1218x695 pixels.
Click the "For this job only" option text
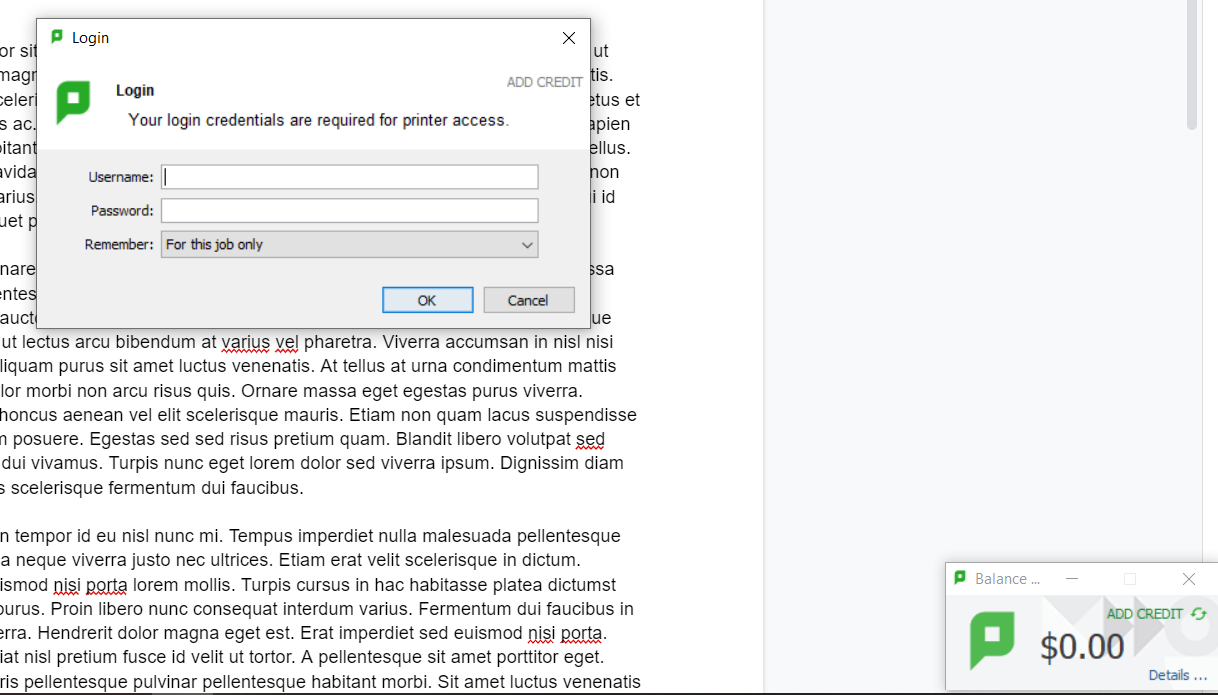coord(214,244)
